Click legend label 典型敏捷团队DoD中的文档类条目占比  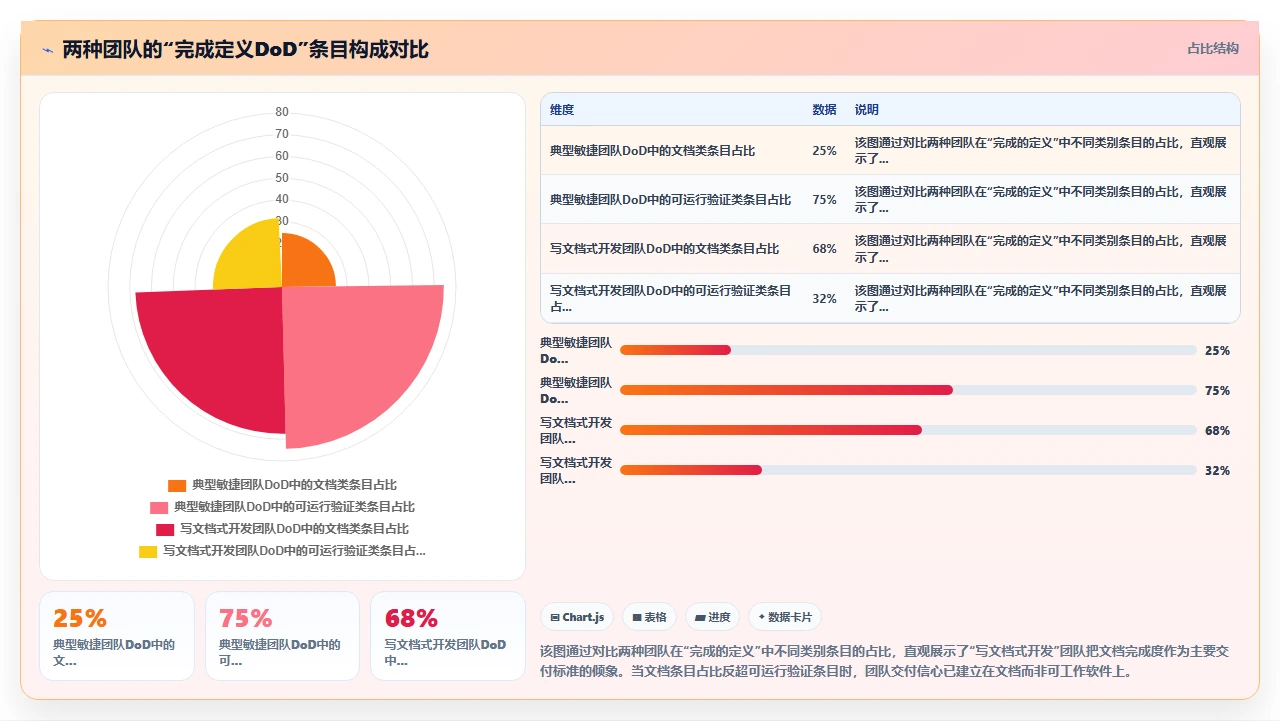295,485
